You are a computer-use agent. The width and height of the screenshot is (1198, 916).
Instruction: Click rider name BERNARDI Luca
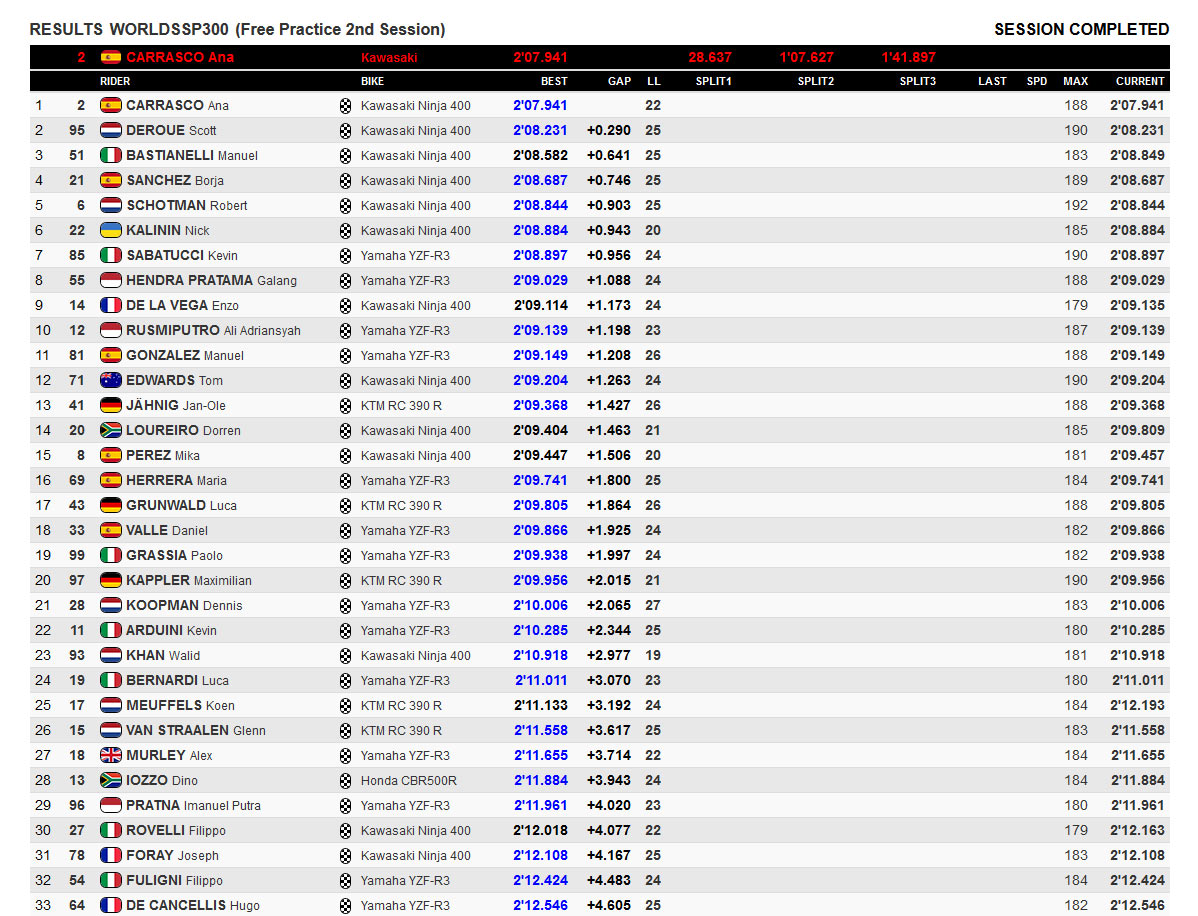tap(177, 680)
